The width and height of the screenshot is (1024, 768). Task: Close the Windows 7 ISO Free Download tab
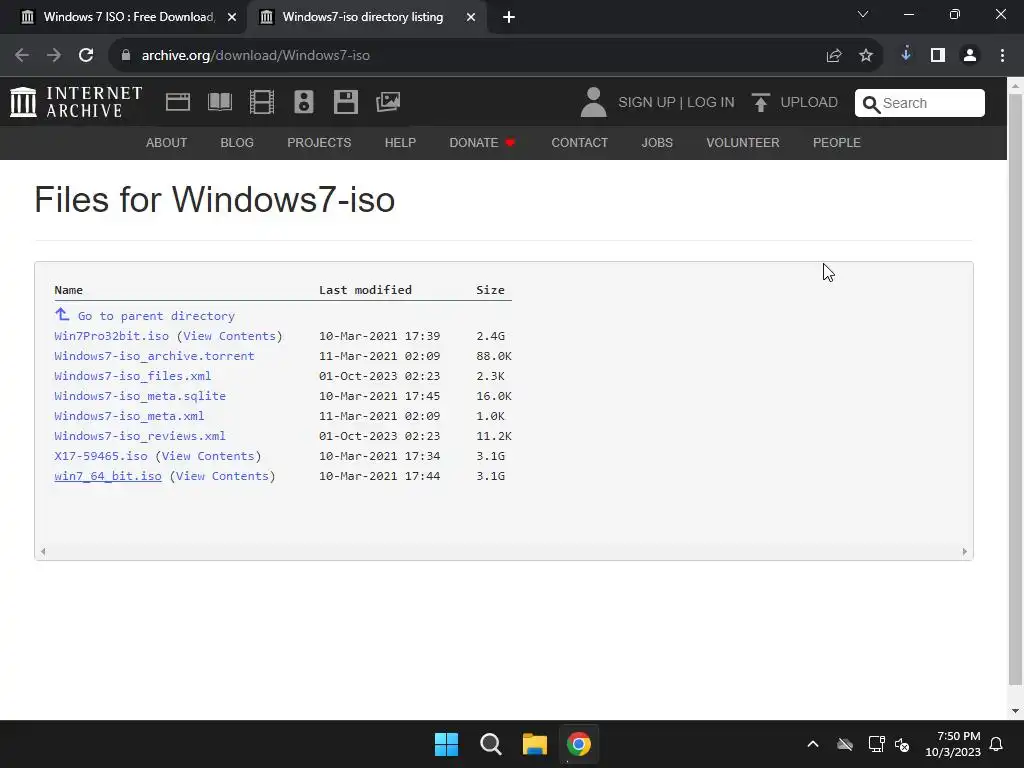[232, 18]
